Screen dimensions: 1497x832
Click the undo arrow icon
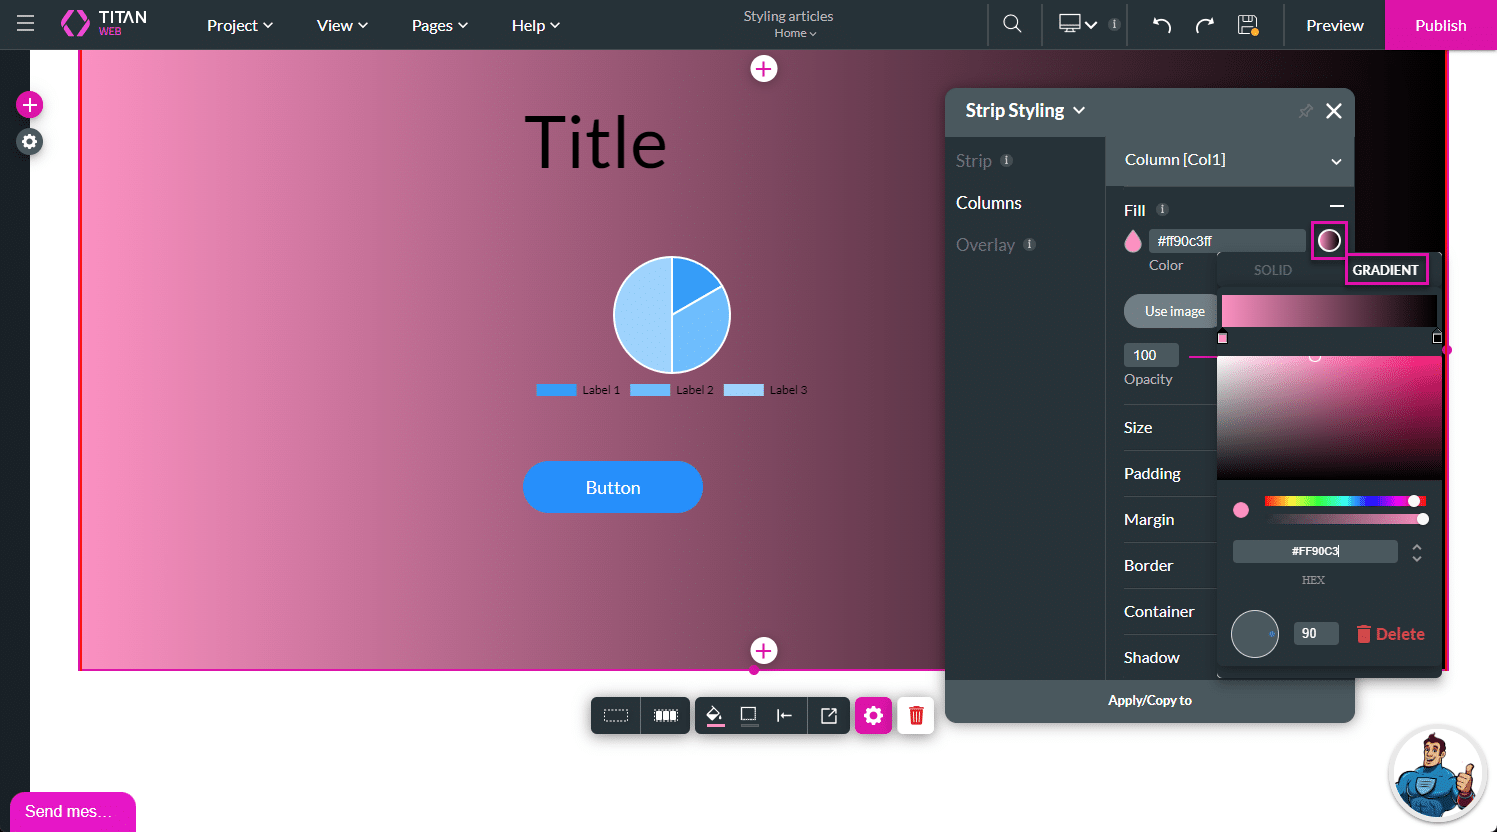[x=1161, y=25]
